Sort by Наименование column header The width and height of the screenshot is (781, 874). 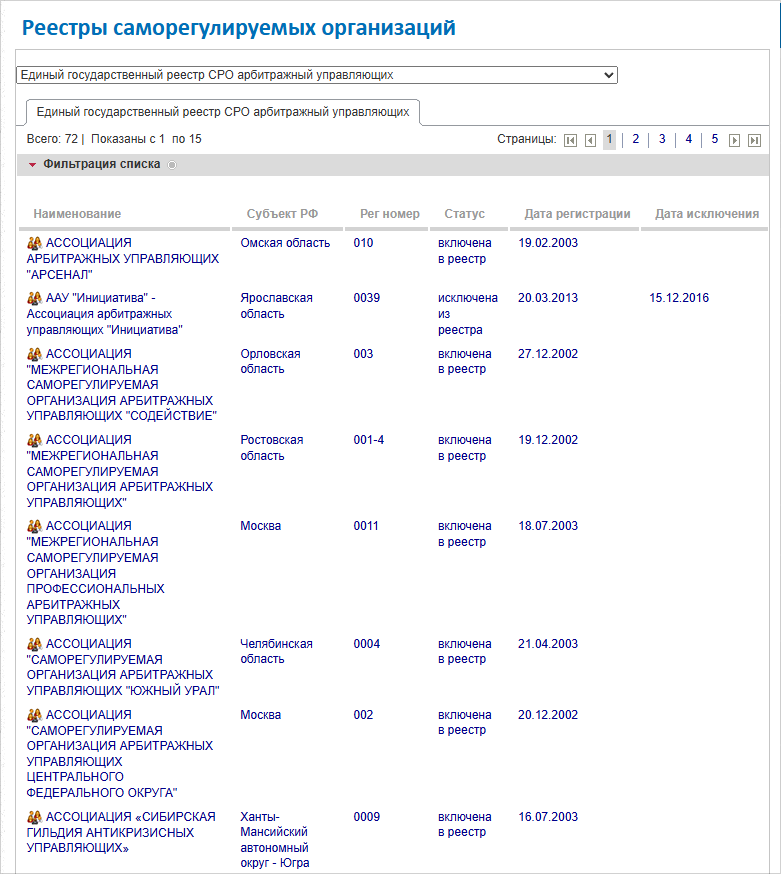point(77,214)
